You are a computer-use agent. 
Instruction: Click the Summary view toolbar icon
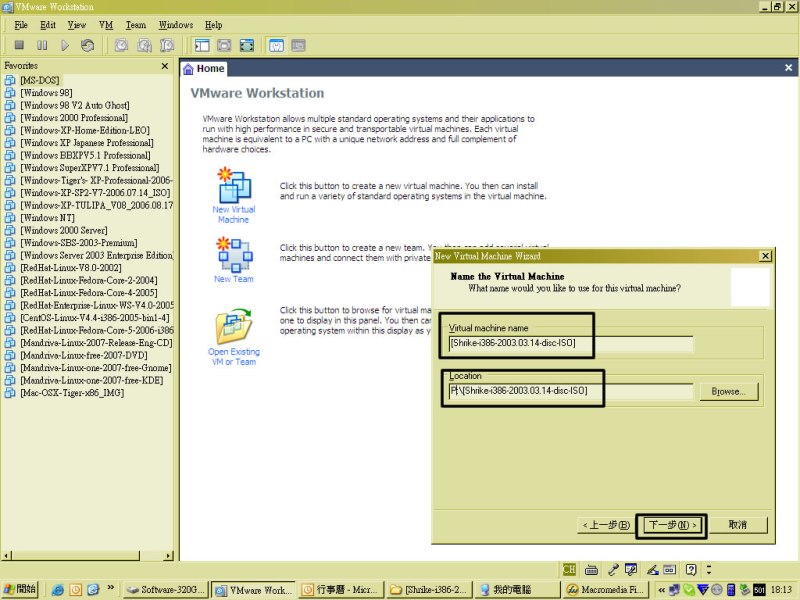pos(277,45)
